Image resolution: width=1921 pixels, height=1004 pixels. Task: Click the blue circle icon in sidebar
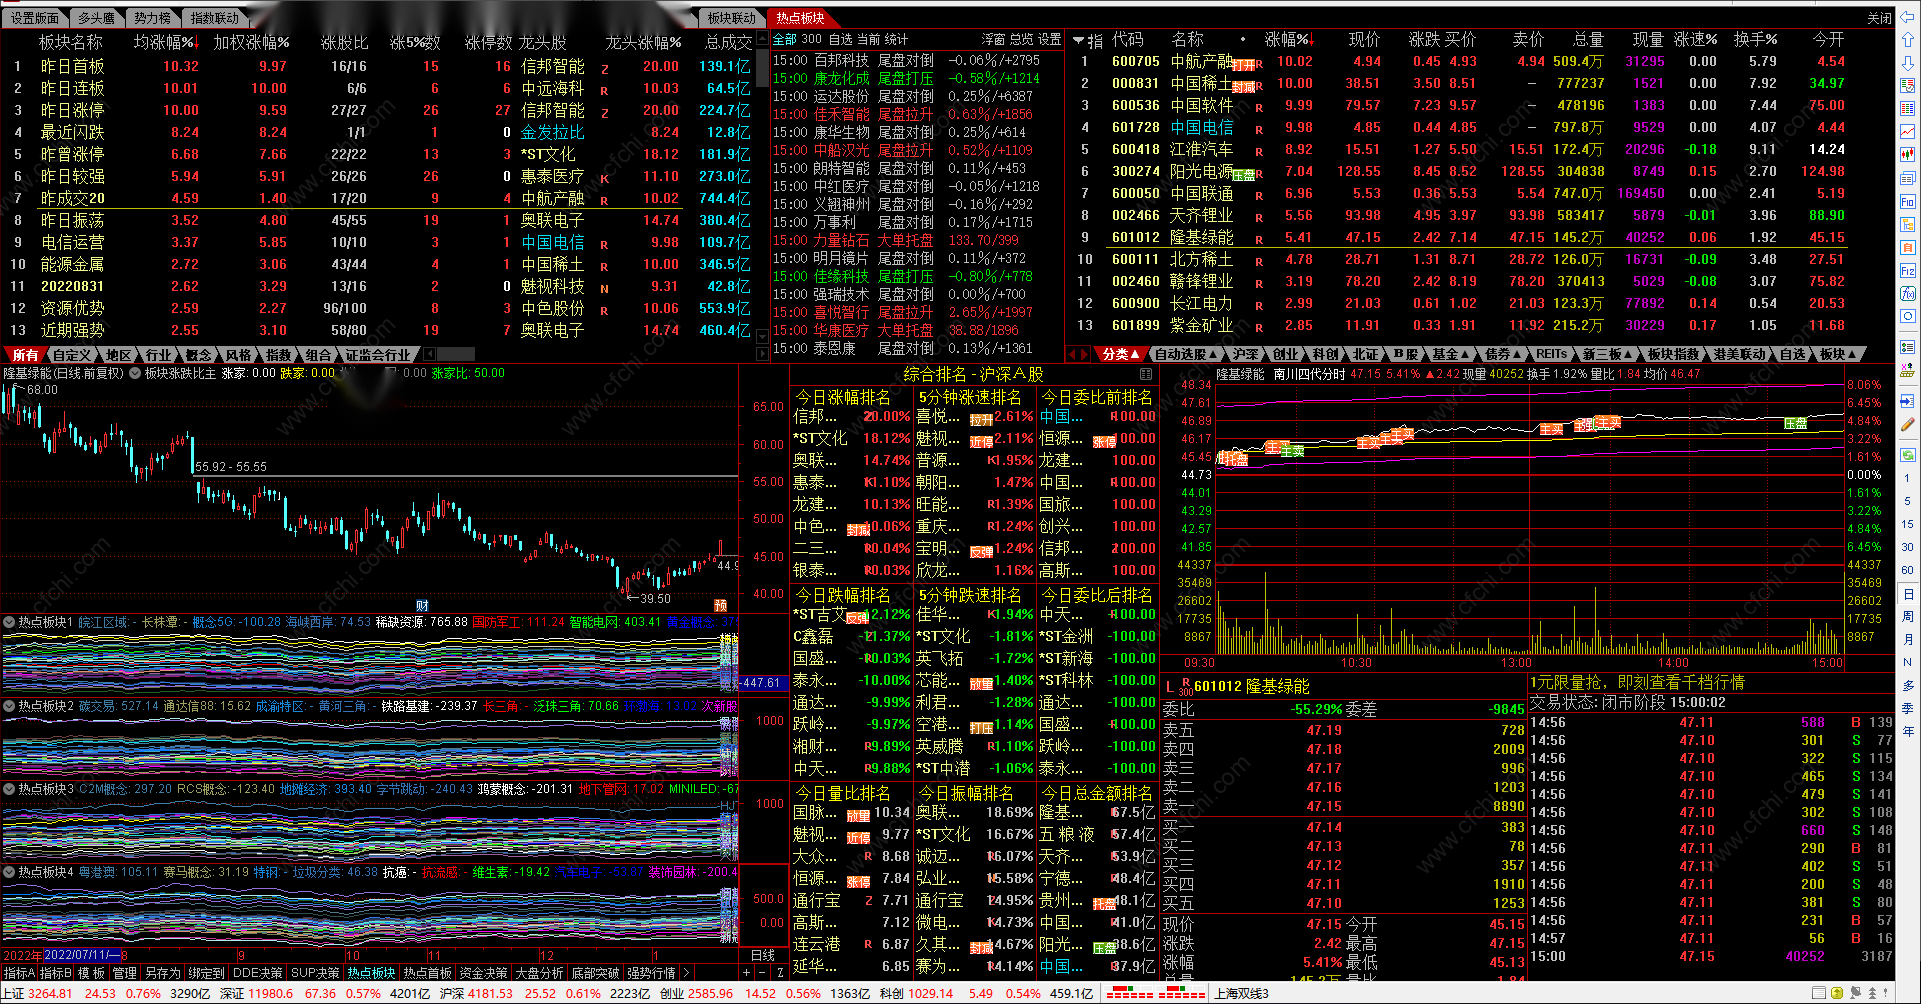click(x=1907, y=317)
